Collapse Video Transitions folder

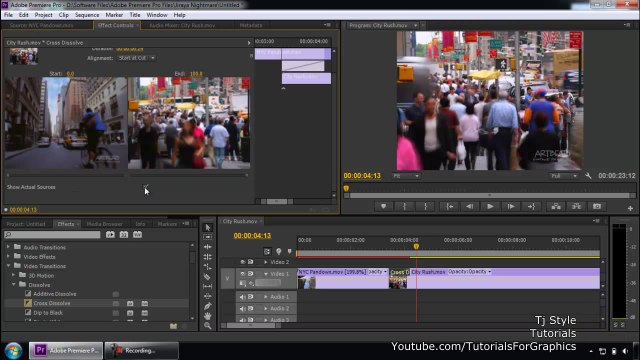pos(8,266)
